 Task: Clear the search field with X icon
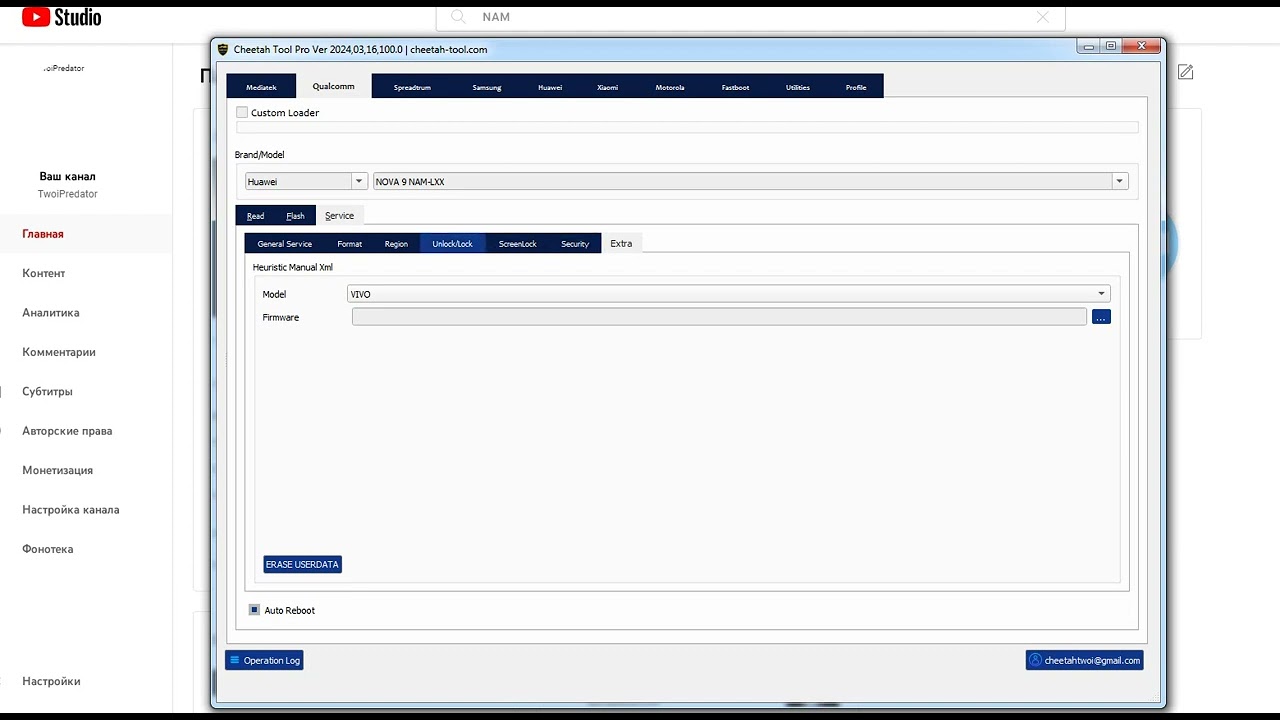tap(1042, 17)
